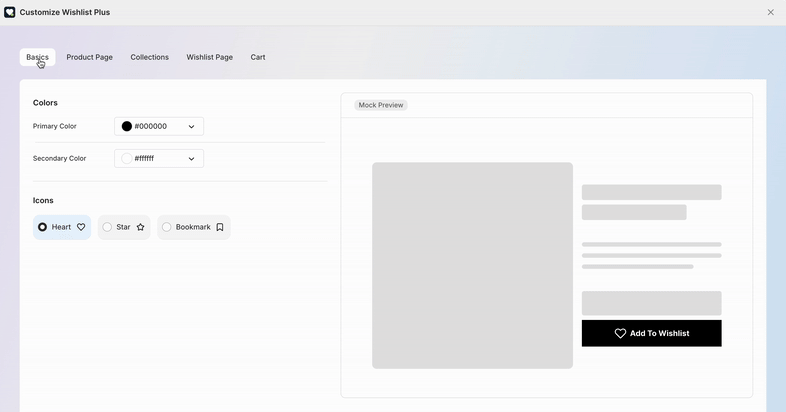Click the Secondary Color label

(x=60, y=158)
